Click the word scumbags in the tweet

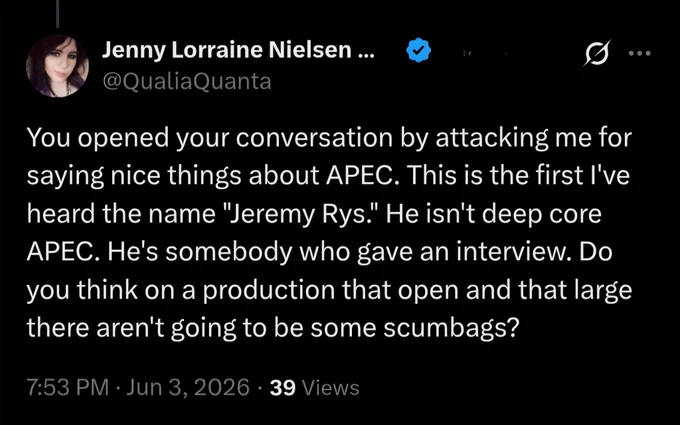451,328
